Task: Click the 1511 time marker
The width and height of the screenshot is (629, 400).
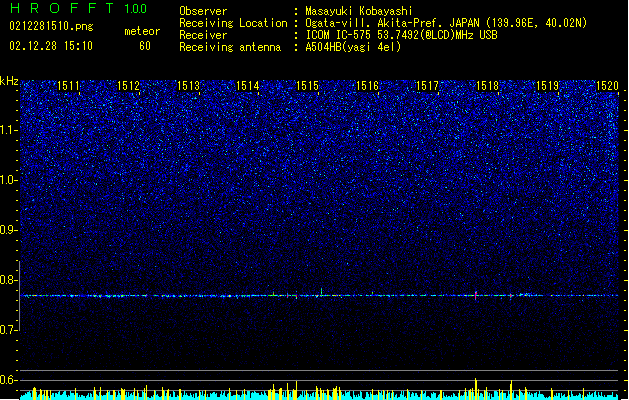Action: tap(69, 85)
